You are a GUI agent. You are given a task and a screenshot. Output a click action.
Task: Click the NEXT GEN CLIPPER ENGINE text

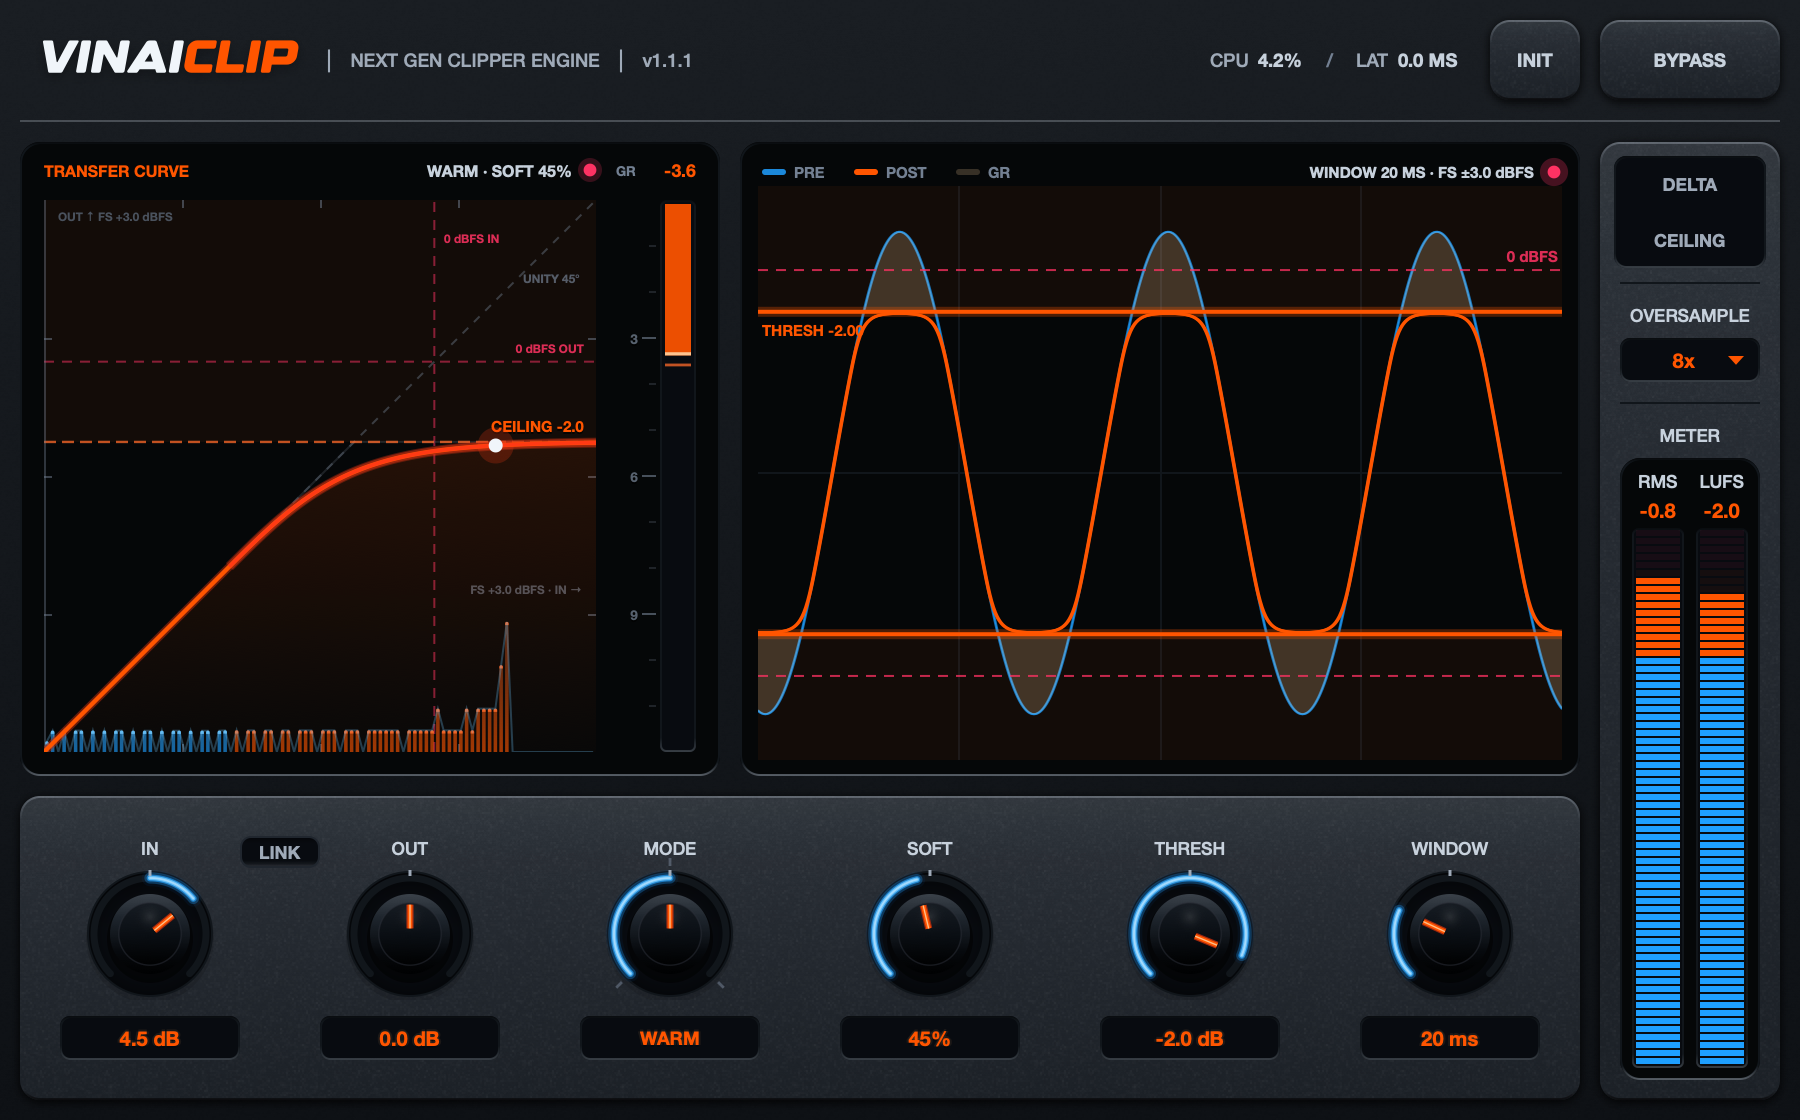click(475, 61)
